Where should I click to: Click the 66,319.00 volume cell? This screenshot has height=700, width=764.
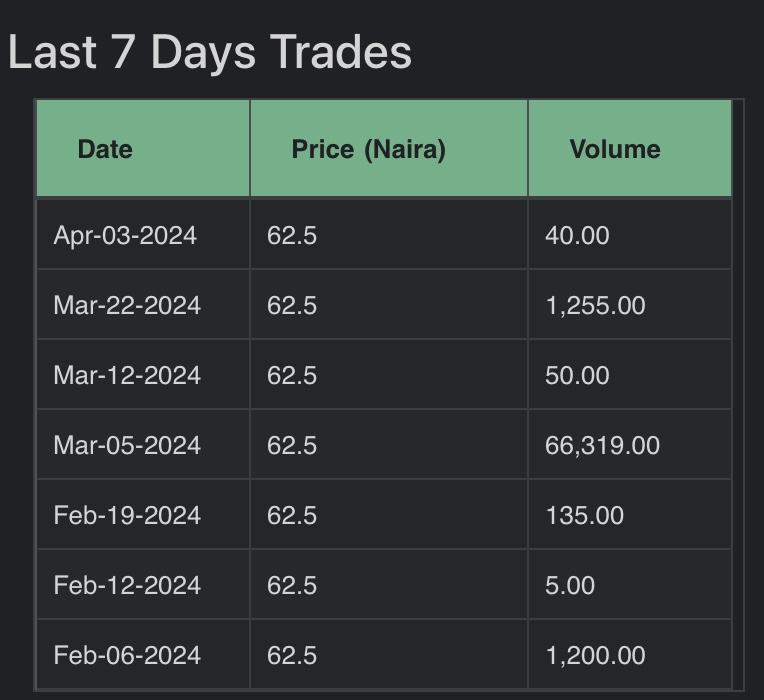[x=602, y=445]
